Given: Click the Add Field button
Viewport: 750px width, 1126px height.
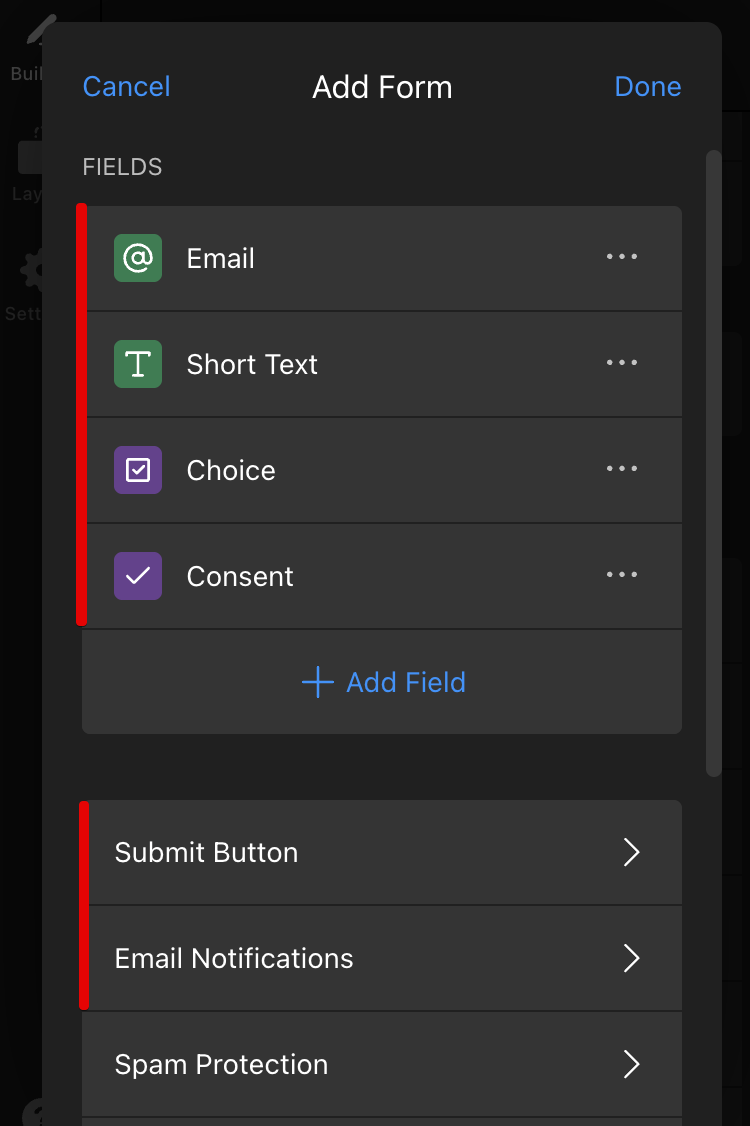Looking at the screenshot, I should (382, 682).
